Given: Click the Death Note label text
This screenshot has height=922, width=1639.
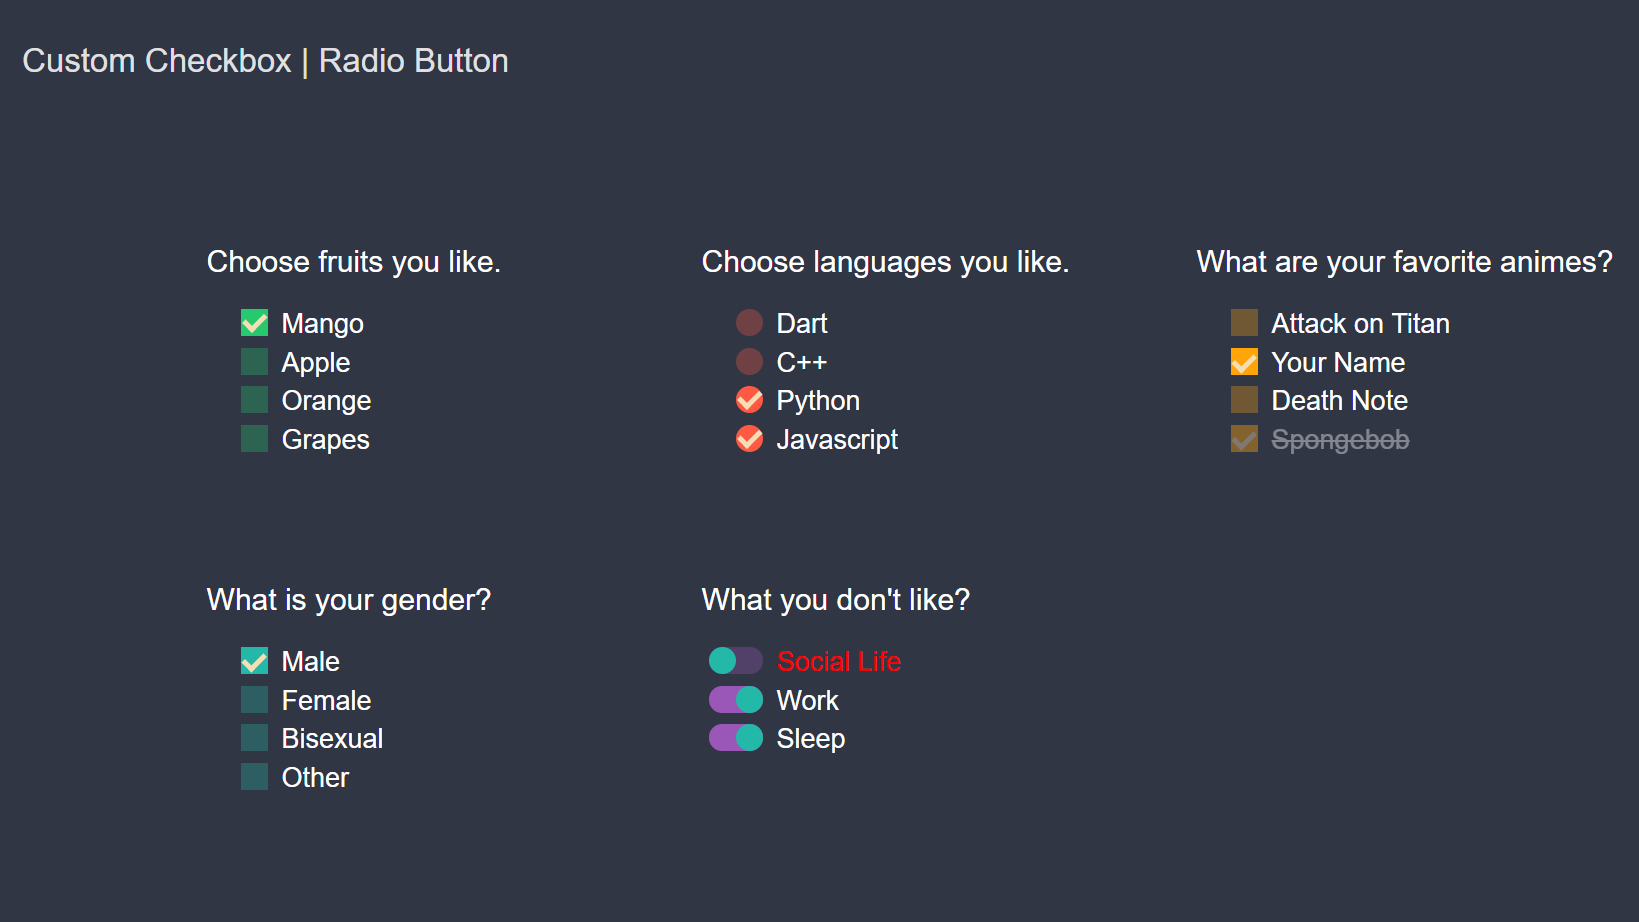Looking at the screenshot, I should 1339,401.
